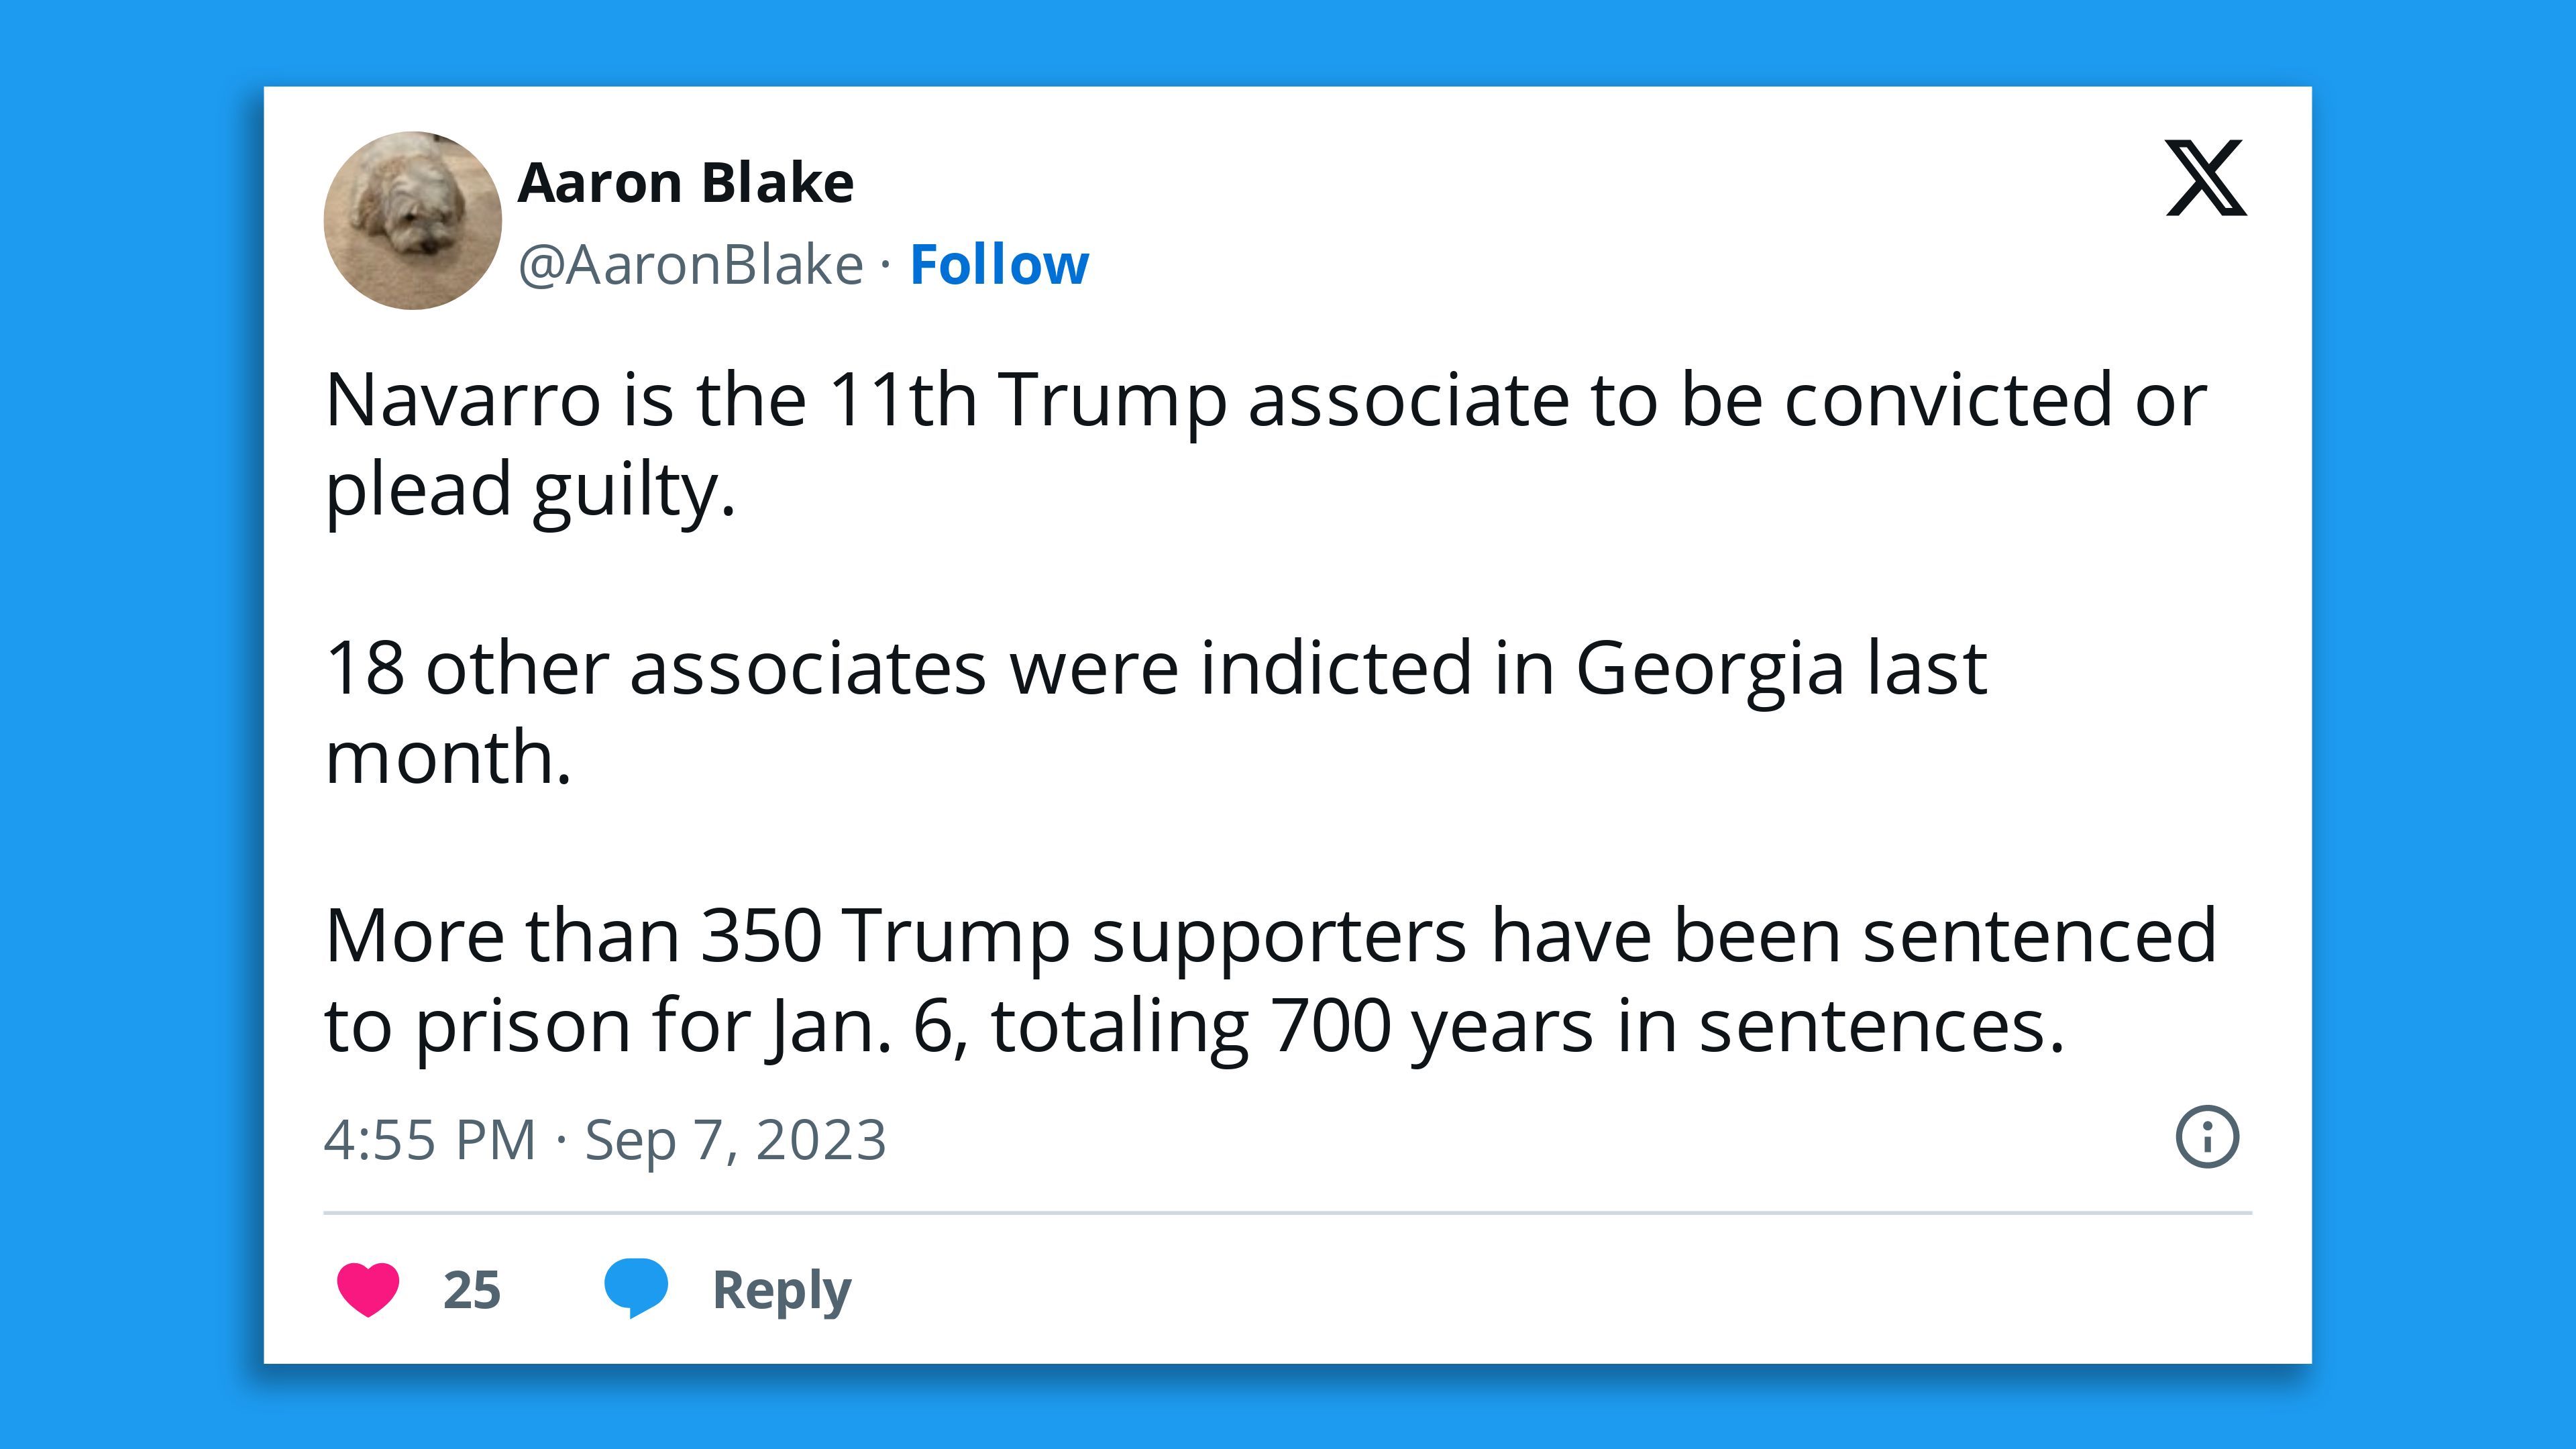
Task: Click the word "Georgia" in the tweet
Action: tap(1709, 668)
